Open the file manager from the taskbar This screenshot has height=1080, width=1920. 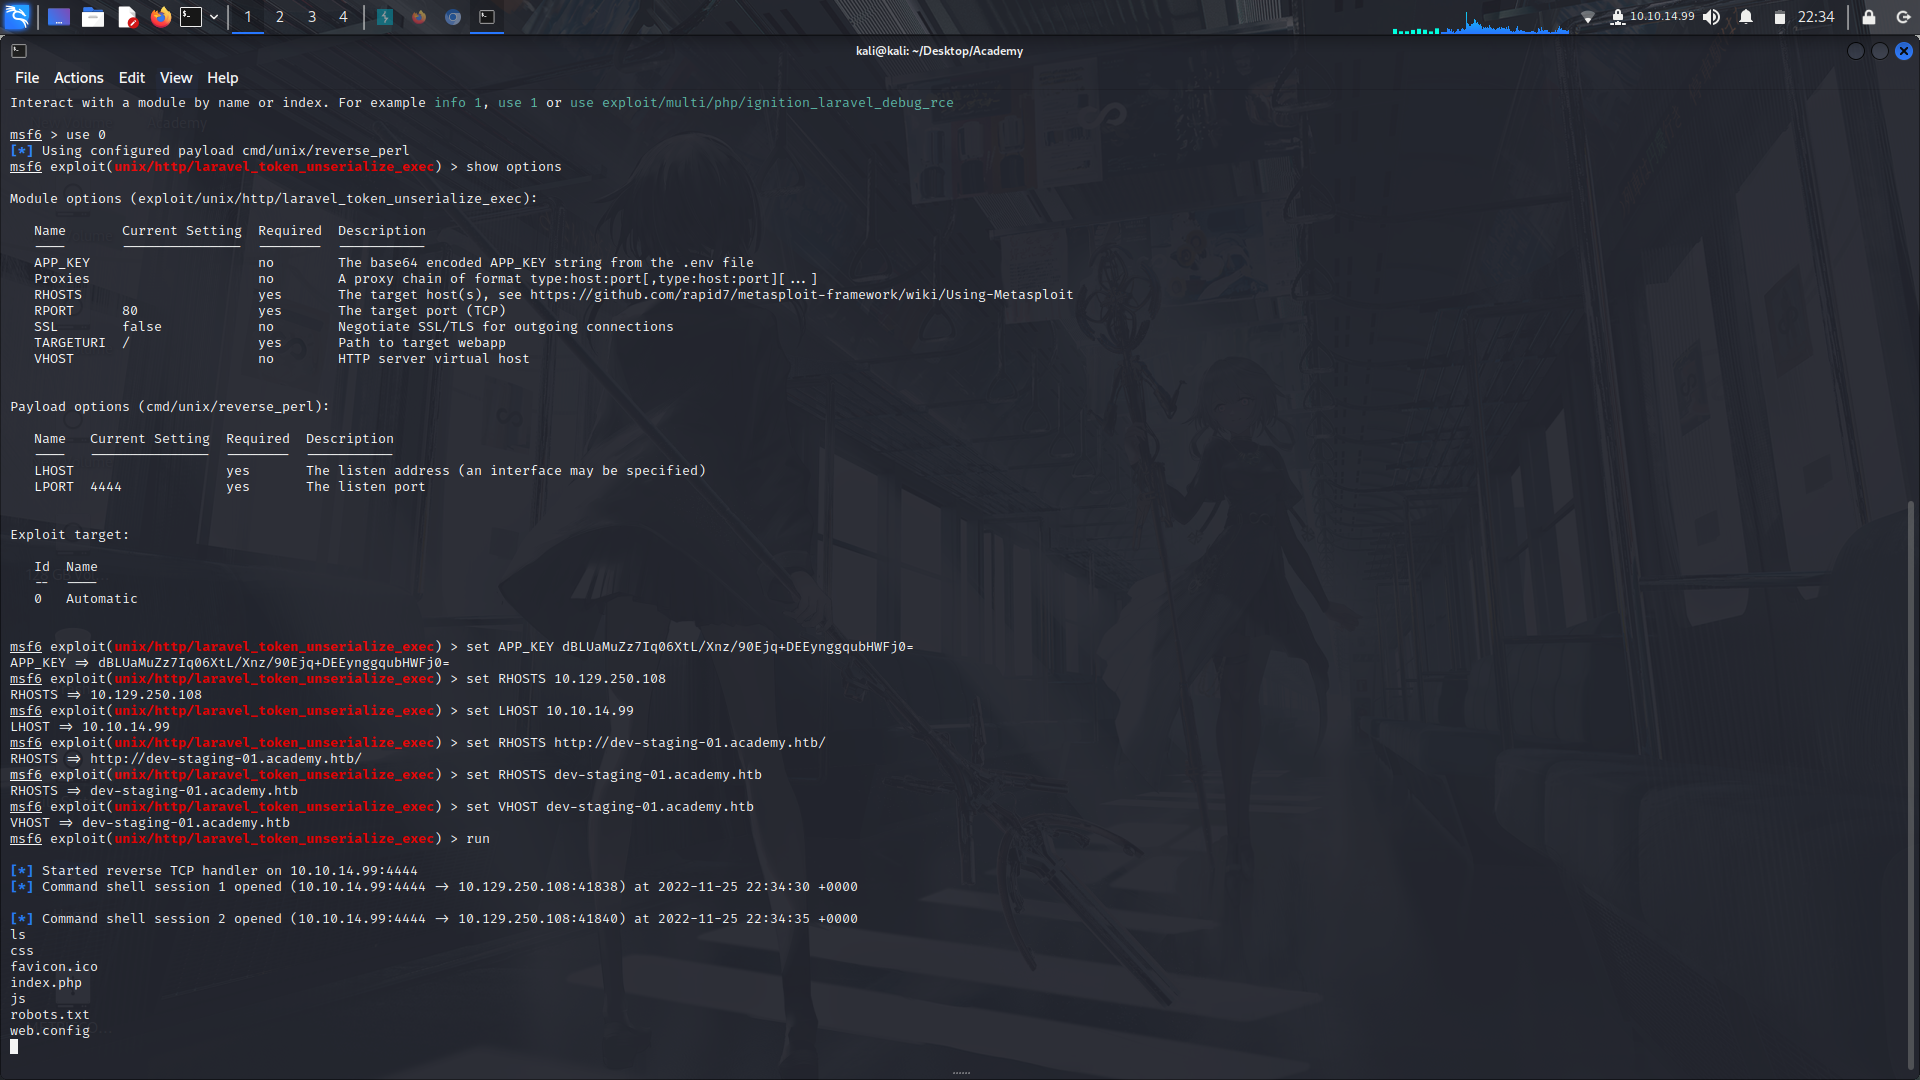pyautogui.click(x=93, y=17)
